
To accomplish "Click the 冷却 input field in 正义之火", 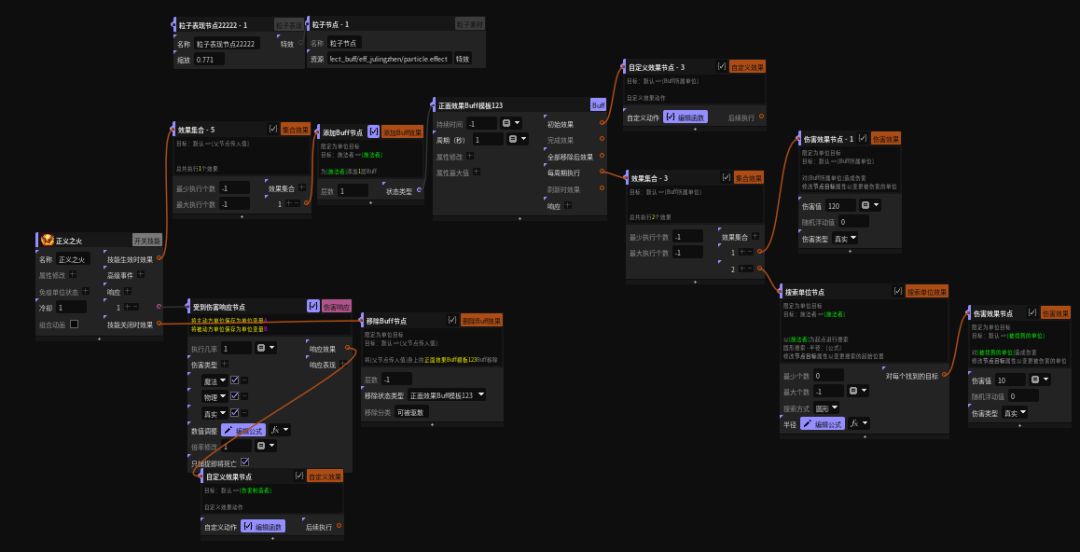I will click(x=71, y=307).
